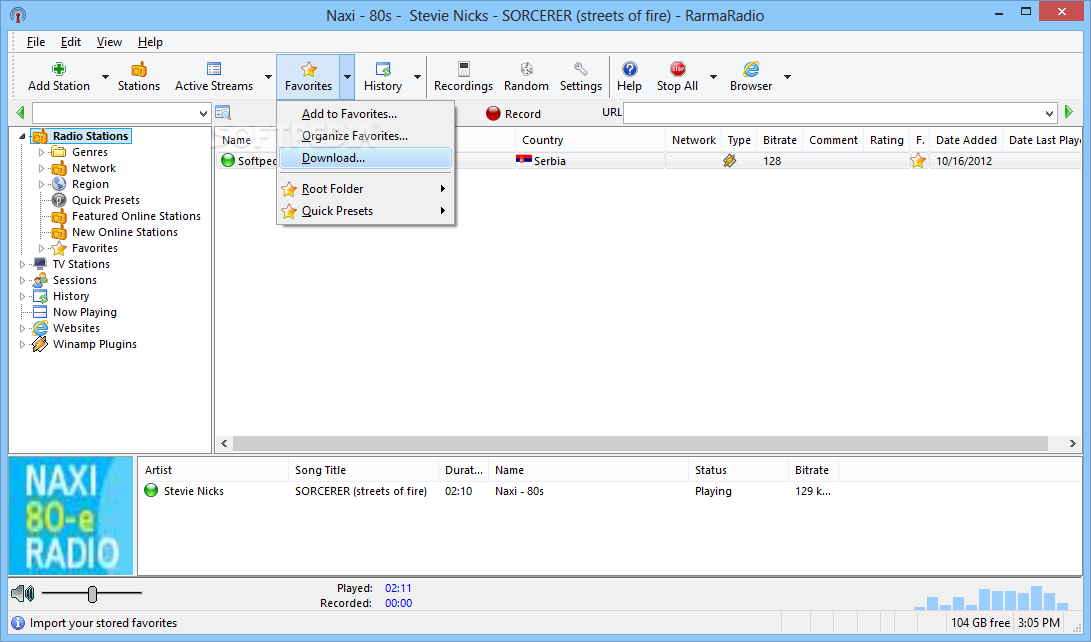
Task: Expand the Winamp Plugins tree node
Action: point(22,344)
